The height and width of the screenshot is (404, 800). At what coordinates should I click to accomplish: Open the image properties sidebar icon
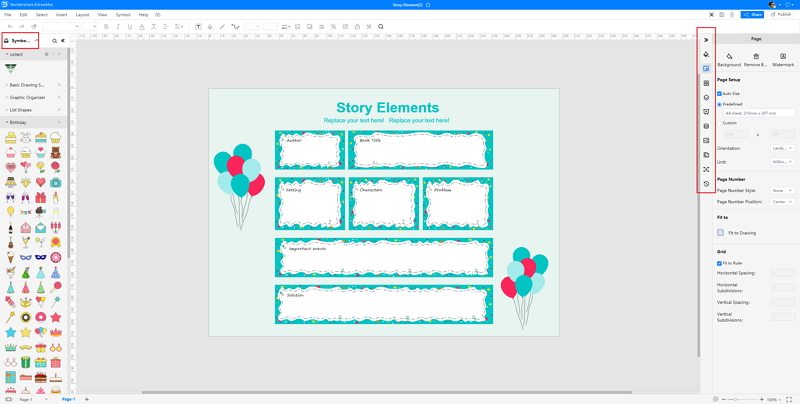[706, 140]
